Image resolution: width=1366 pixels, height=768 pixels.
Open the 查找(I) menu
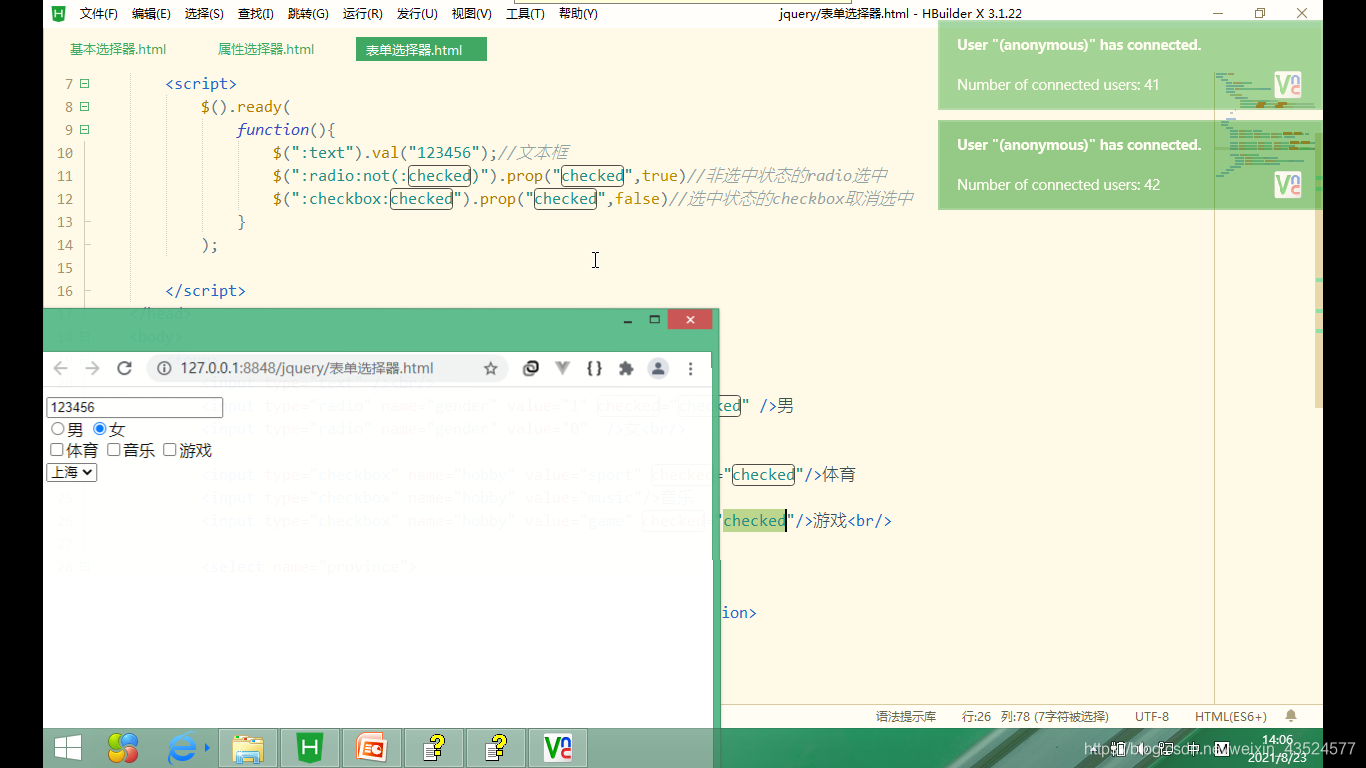[256, 14]
